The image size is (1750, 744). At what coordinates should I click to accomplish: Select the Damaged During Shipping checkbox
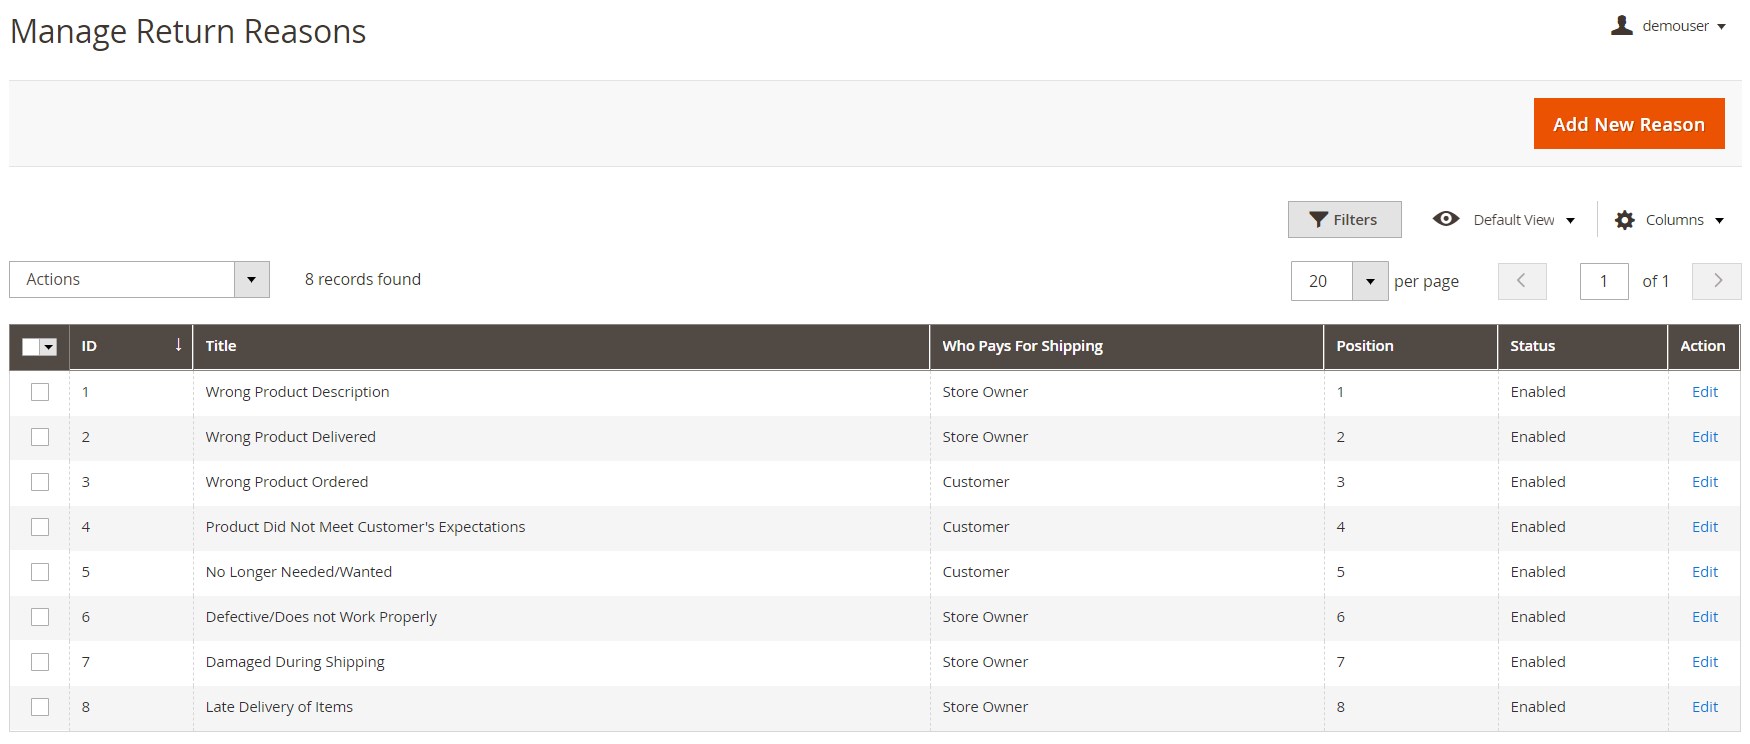(x=40, y=662)
